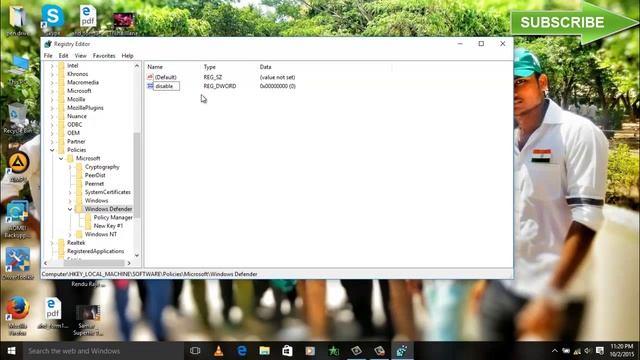This screenshot has width=640, height=360.
Task: Select the Realtek key
Action: coord(76,242)
